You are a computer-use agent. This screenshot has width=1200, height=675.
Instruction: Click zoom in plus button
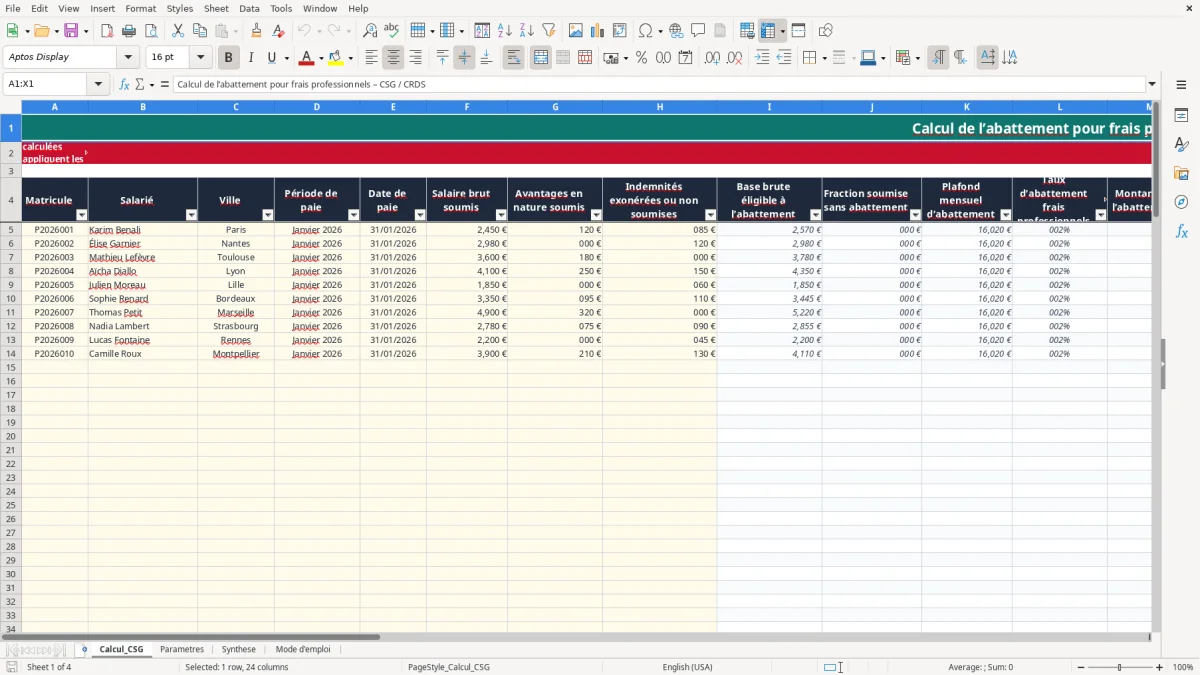click(x=1160, y=667)
